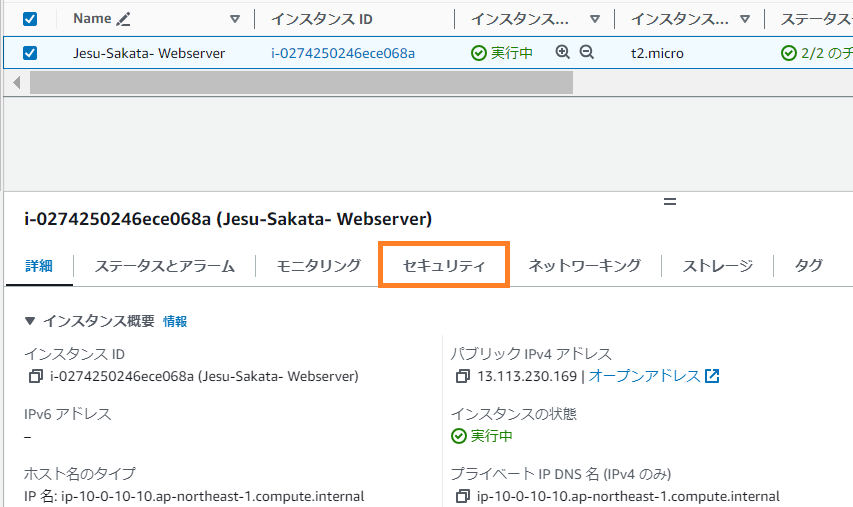Switch to the 詳細 tab
853x507 pixels.
39,266
